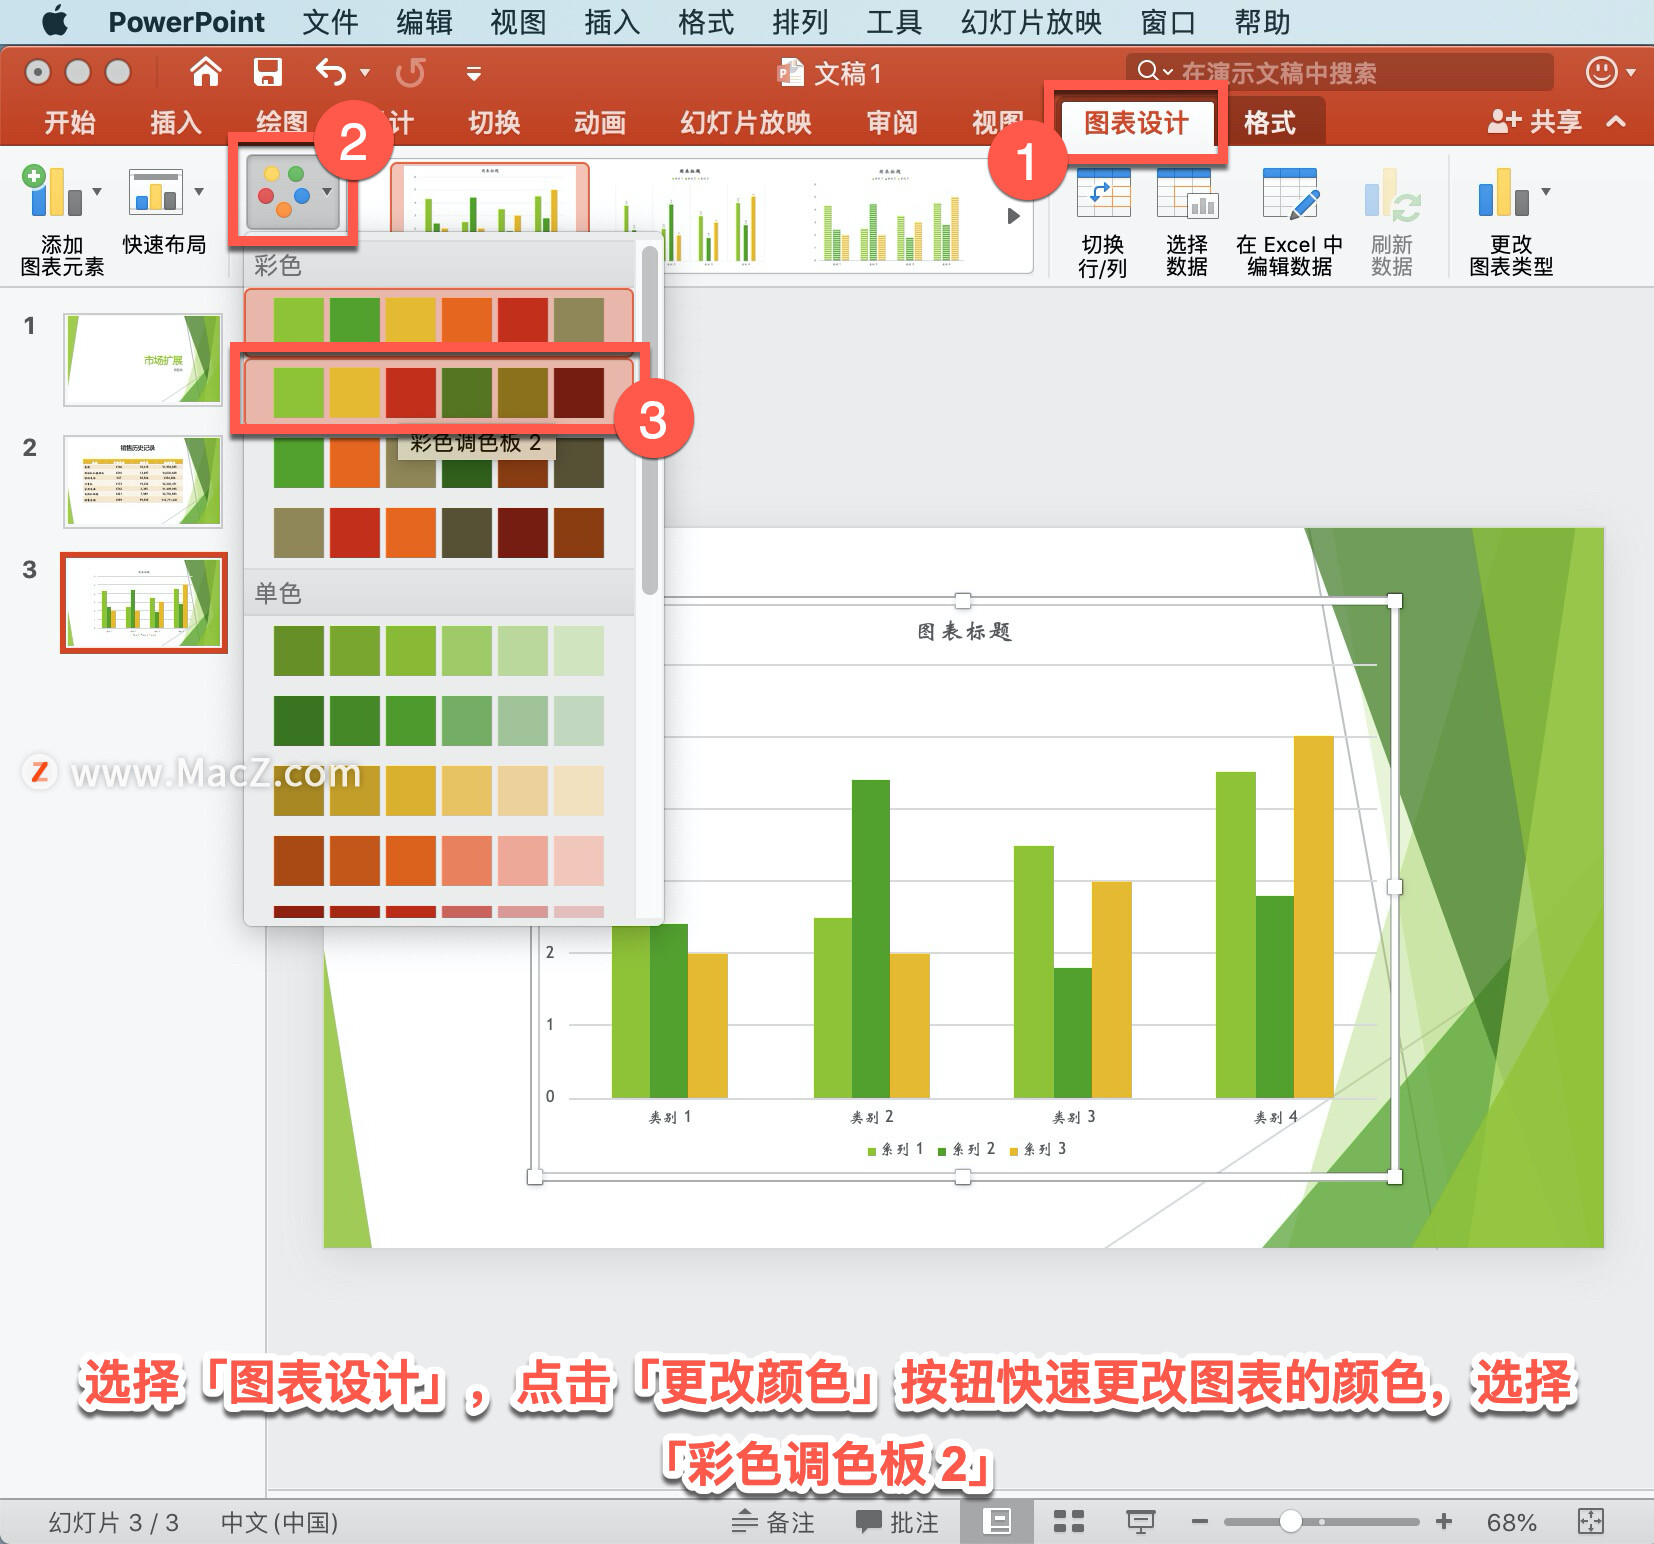Select the 图表设计 ribbon tab
1654x1544 pixels.
(1137, 123)
